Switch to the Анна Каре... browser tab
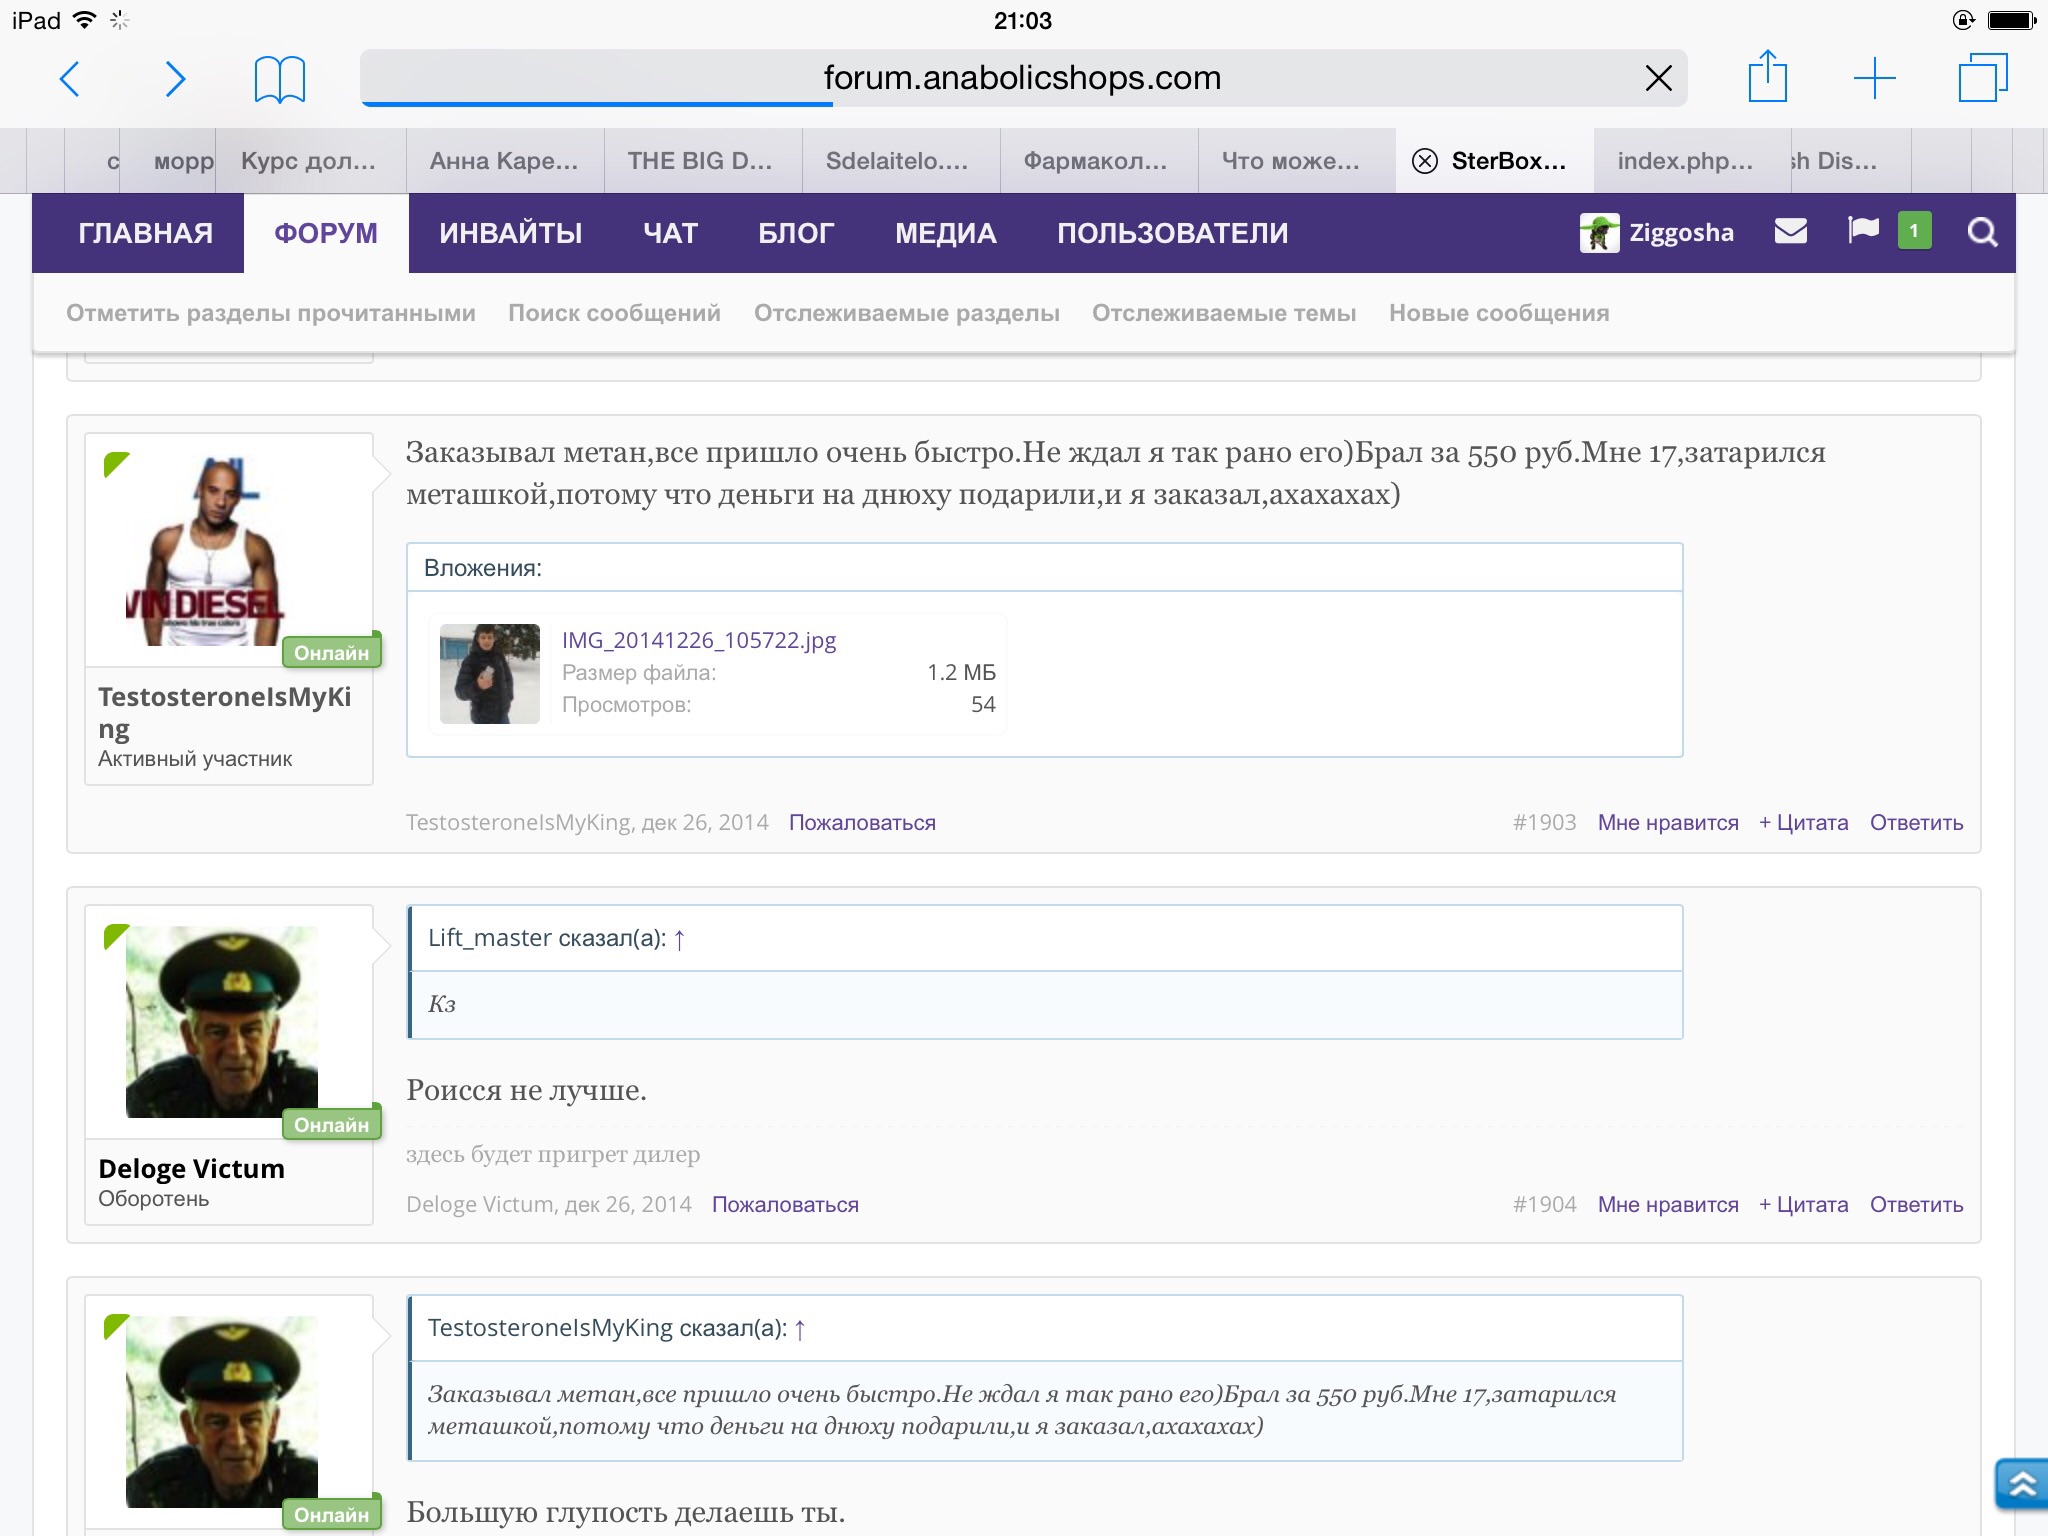2048x1536 pixels. [504, 161]
